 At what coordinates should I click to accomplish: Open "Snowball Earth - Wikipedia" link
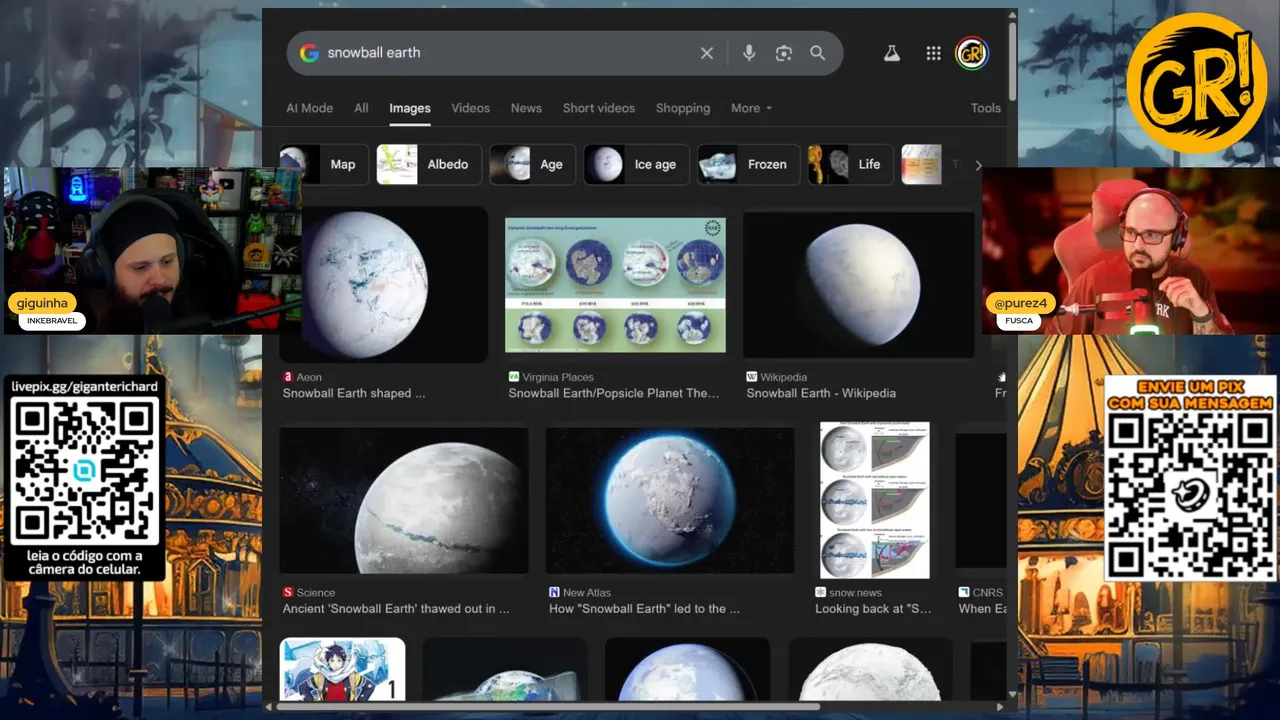click(x=821, y=393)
